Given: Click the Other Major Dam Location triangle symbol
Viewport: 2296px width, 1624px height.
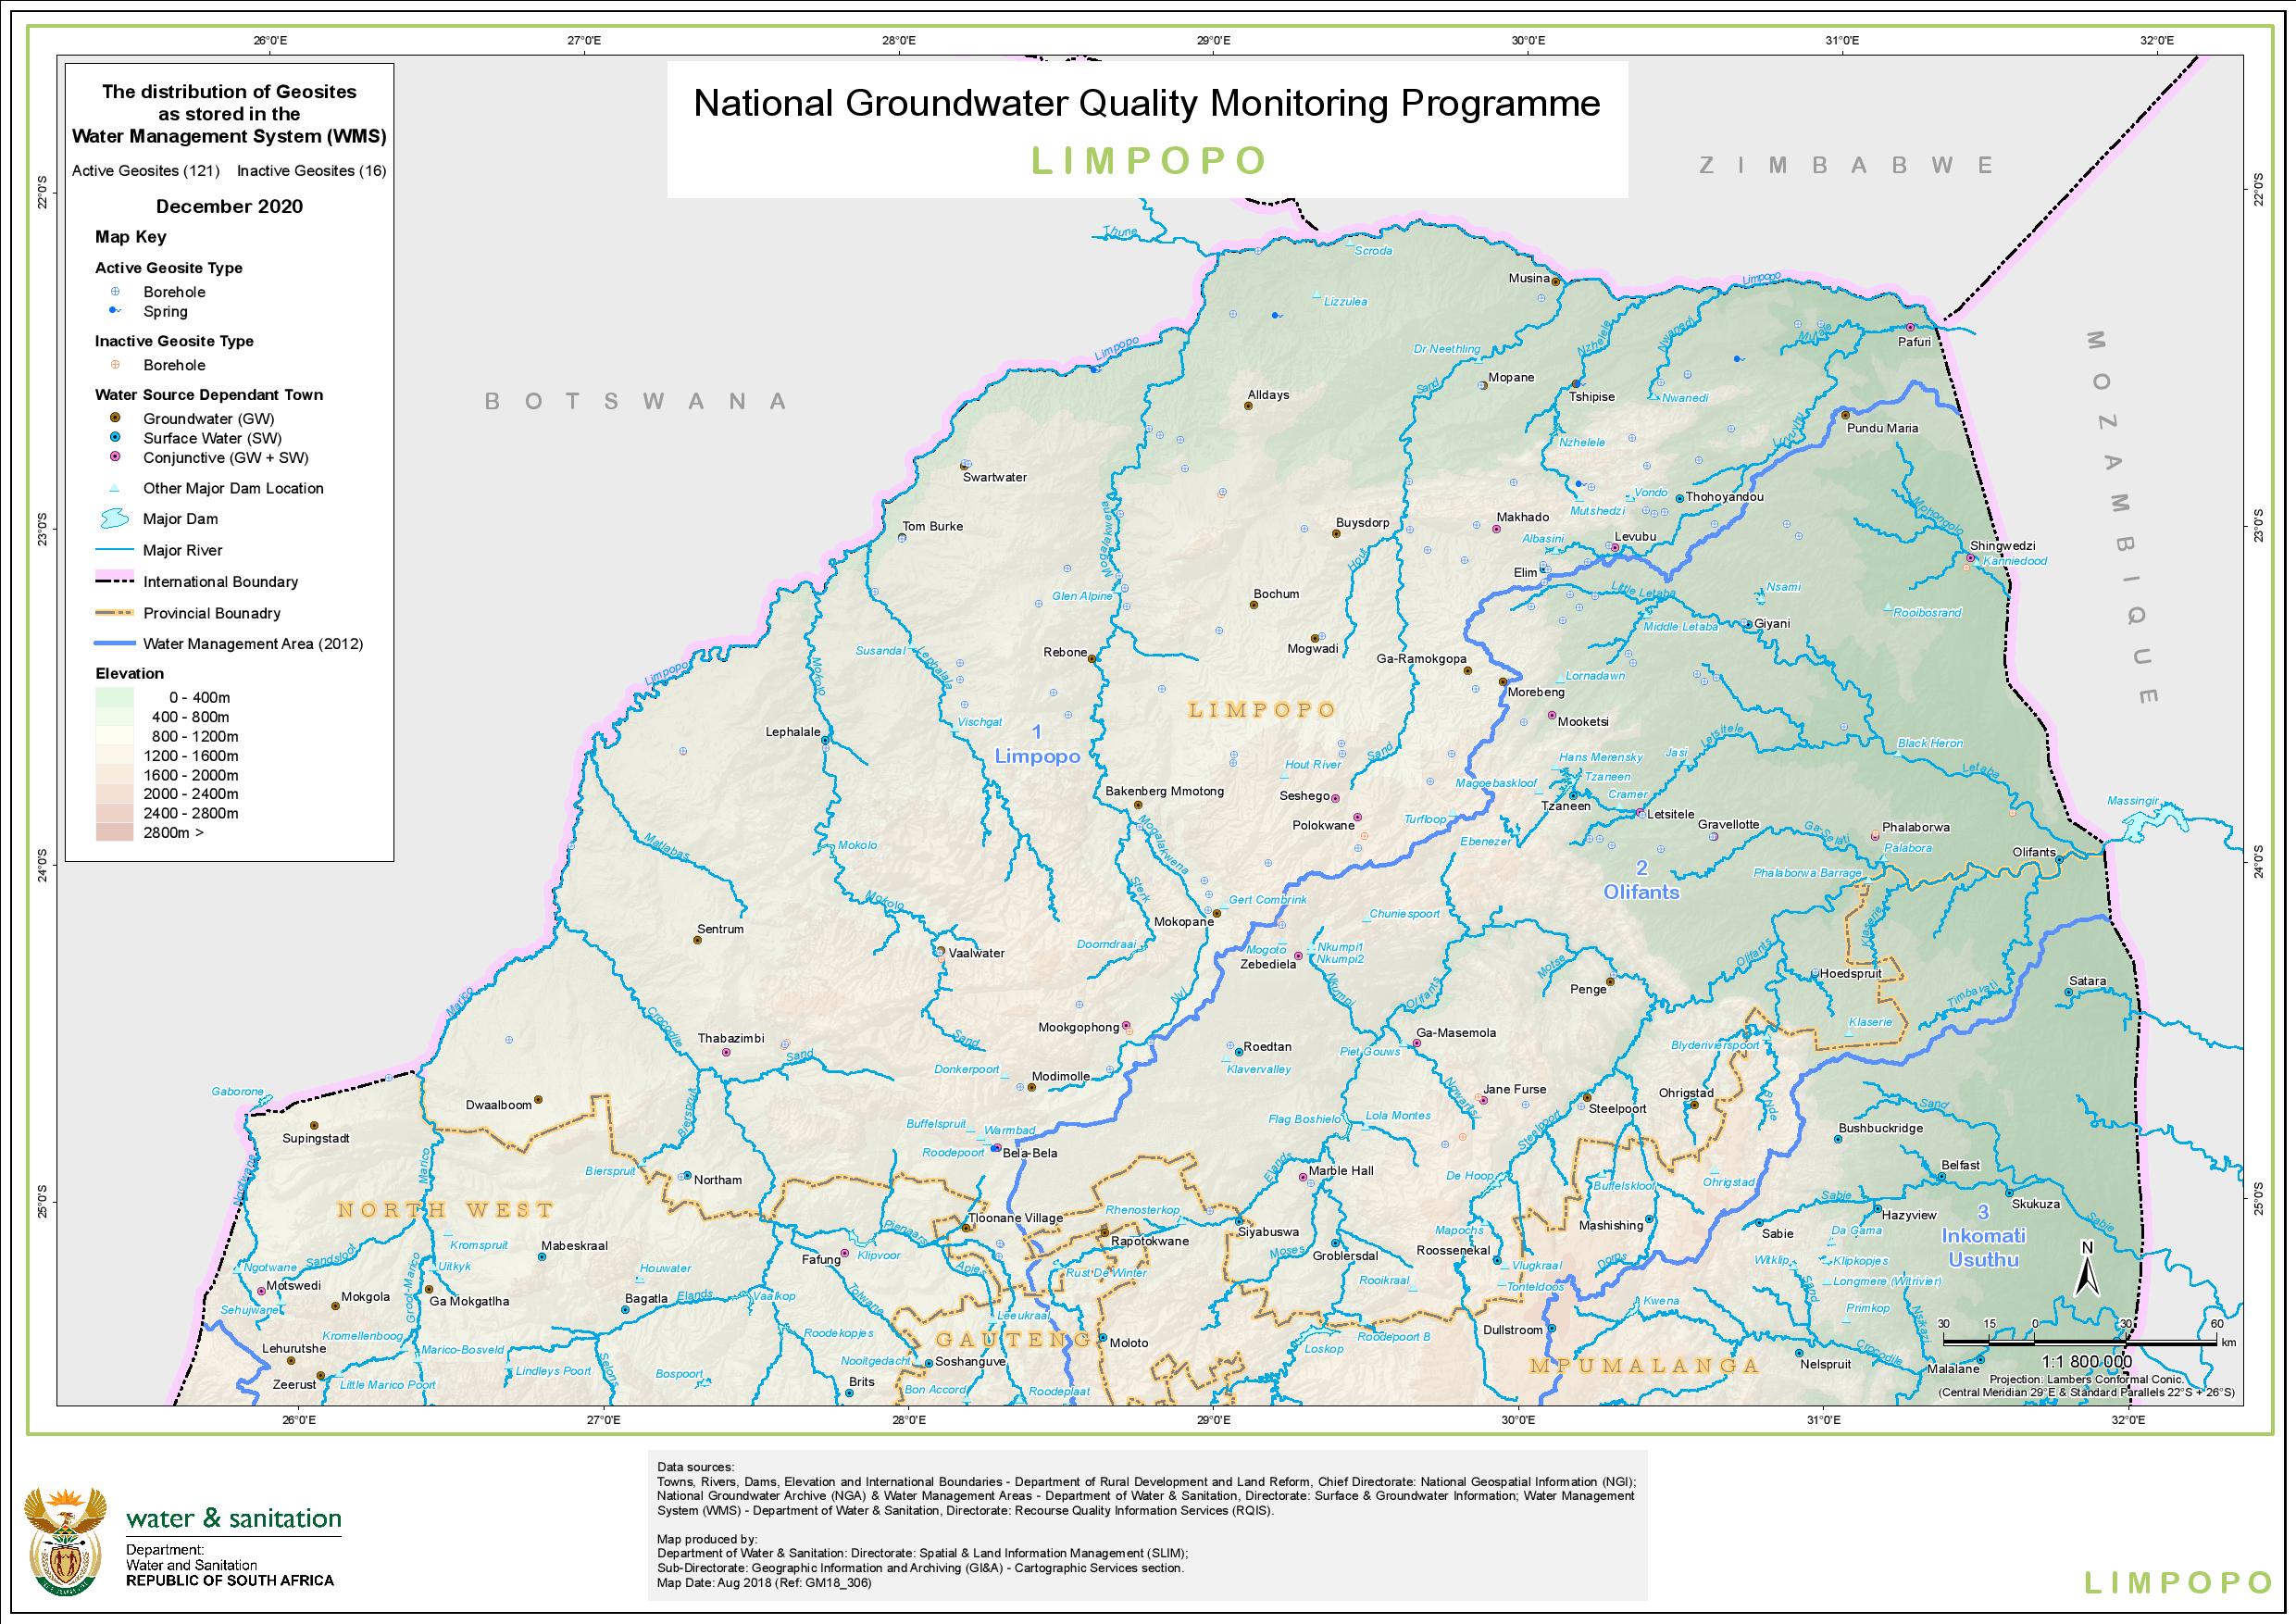Looking at the screenshot, I should pyautogui.click(x=115, y=488).
